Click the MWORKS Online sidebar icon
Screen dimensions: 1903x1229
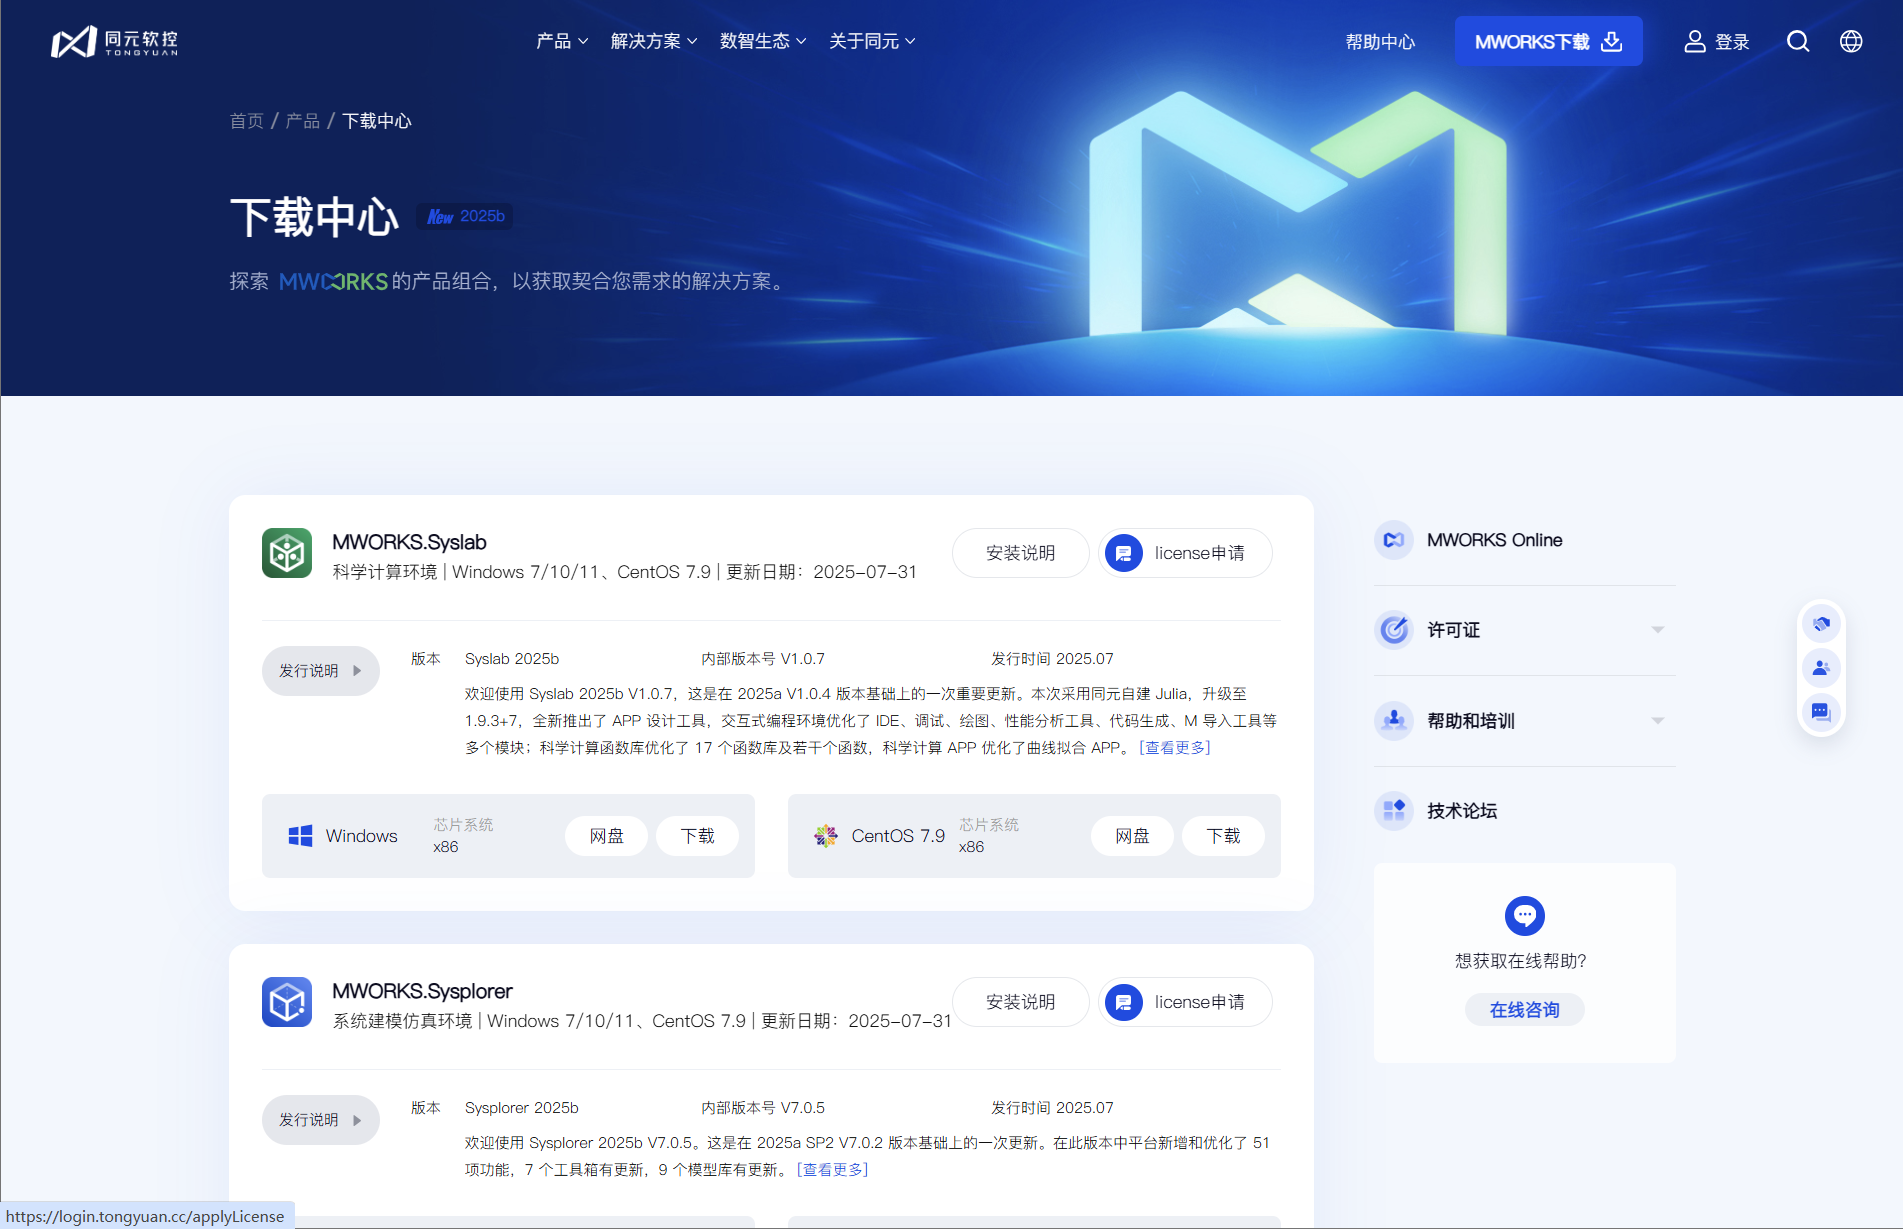(x=1394, y=540)
